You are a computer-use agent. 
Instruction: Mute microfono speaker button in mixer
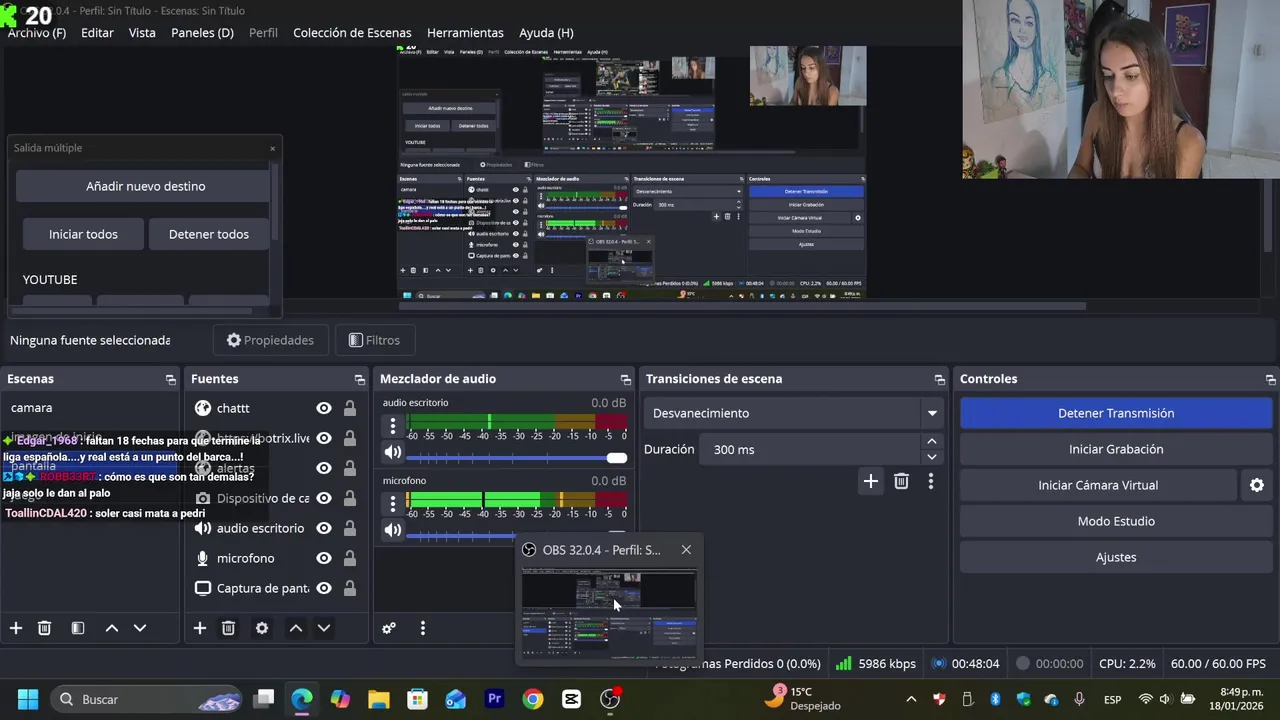pos(393,530)
